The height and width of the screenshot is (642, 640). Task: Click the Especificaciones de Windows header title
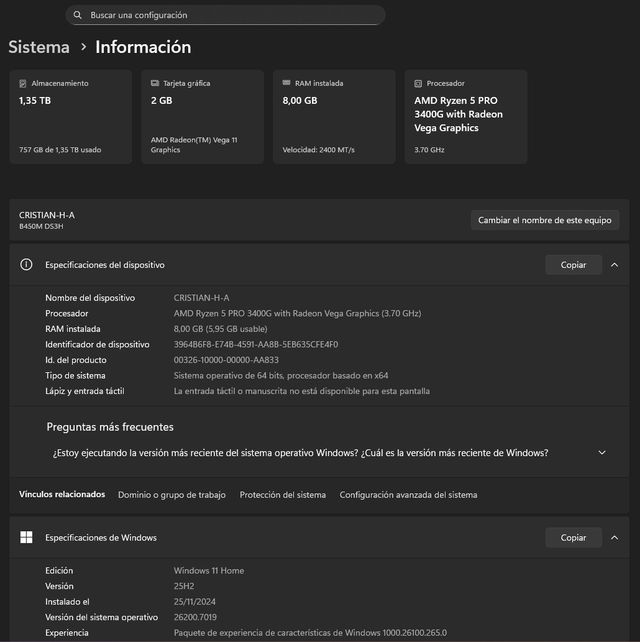pos(101,538)
